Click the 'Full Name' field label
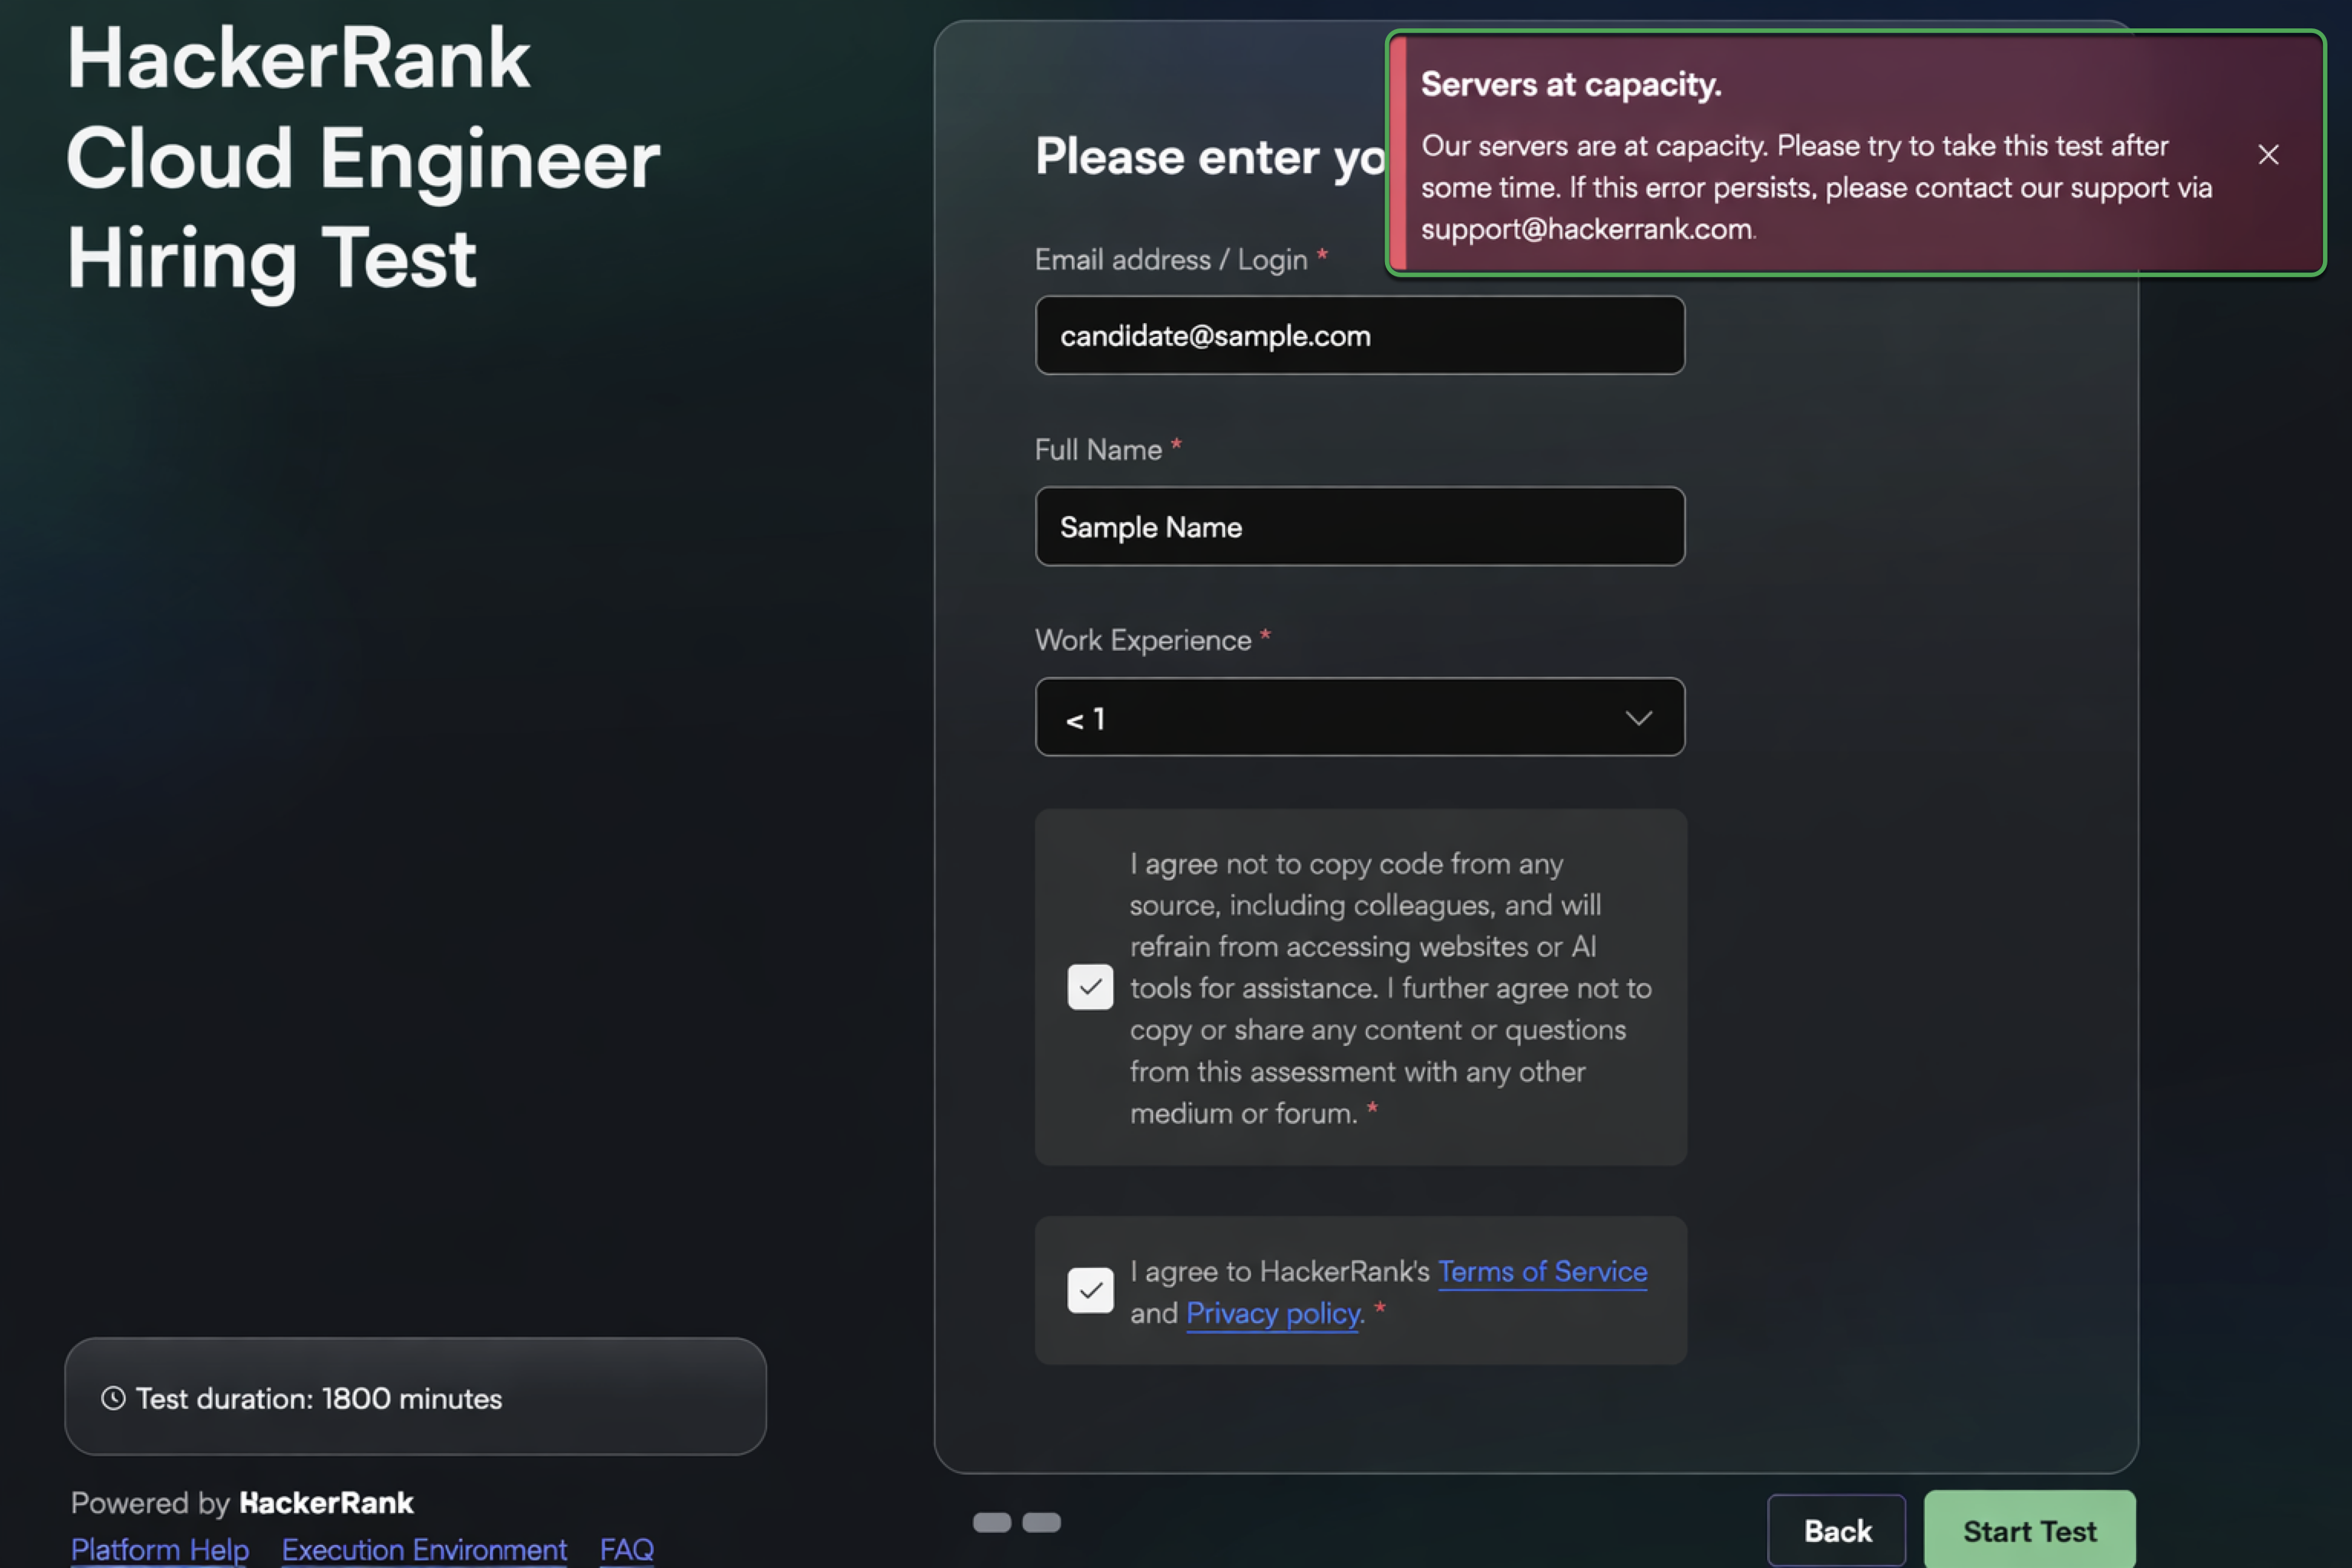 click(1098, 450)
